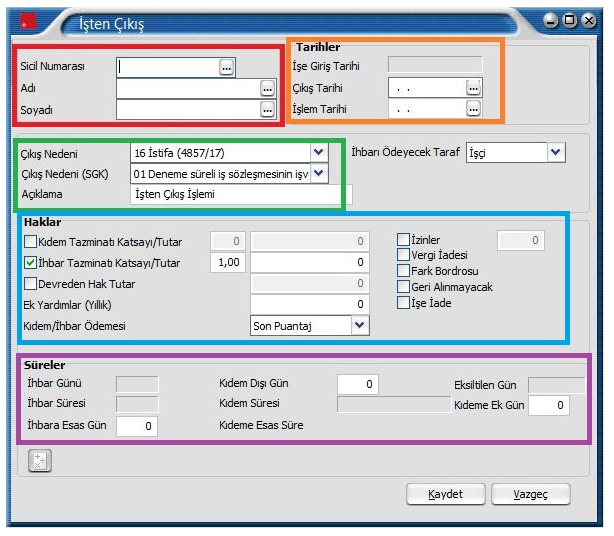The width and height of the screenshot is (614, 536).
Task: Open the Soyadı lookup ellipsis button
Action: [267, 110]
